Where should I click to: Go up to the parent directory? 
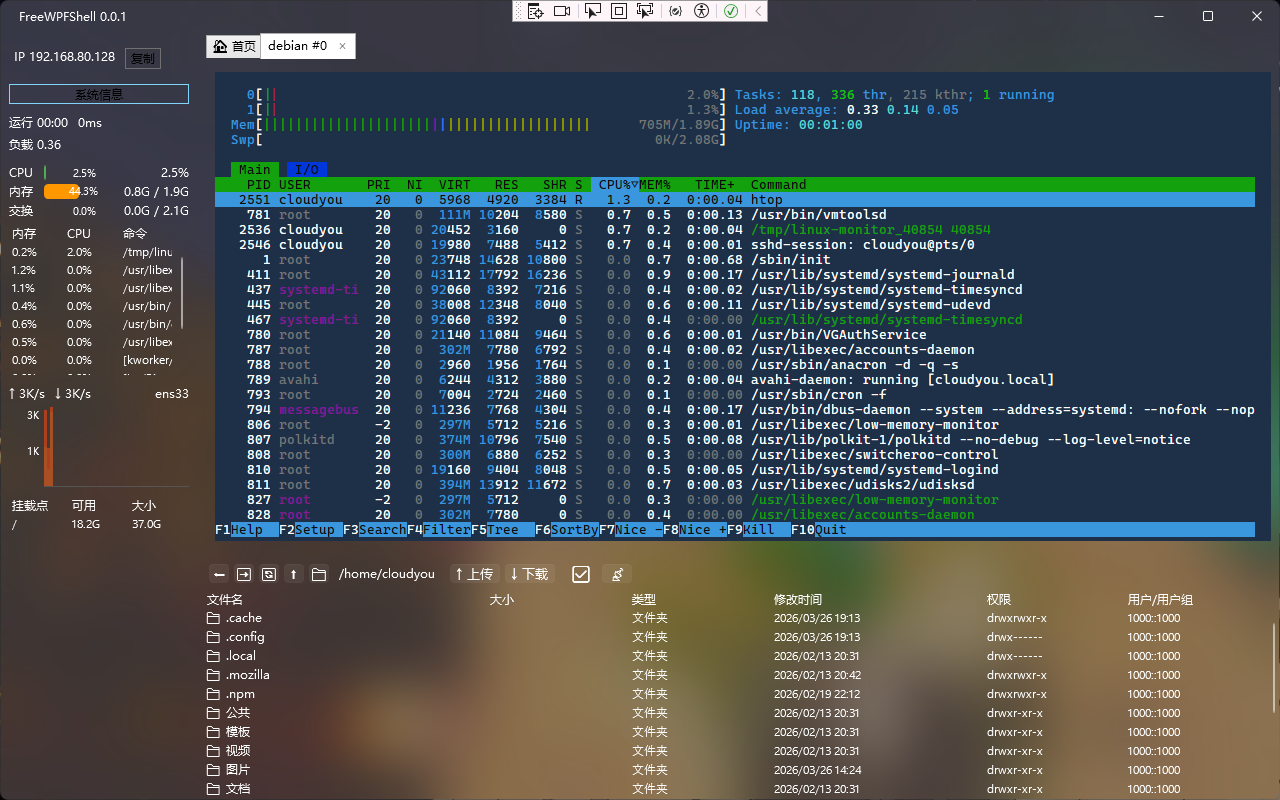pyautogui.click(x=294, y=574)
